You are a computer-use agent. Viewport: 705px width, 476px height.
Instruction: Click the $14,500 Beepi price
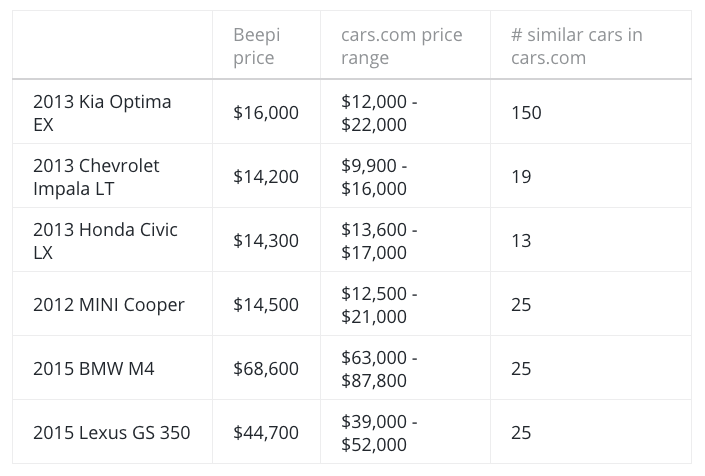click(266, 305)
